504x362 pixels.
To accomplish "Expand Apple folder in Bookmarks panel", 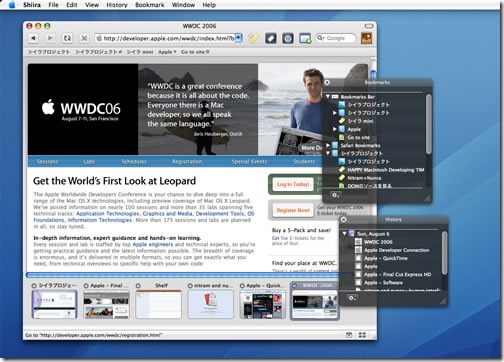I will pos(335,129).
